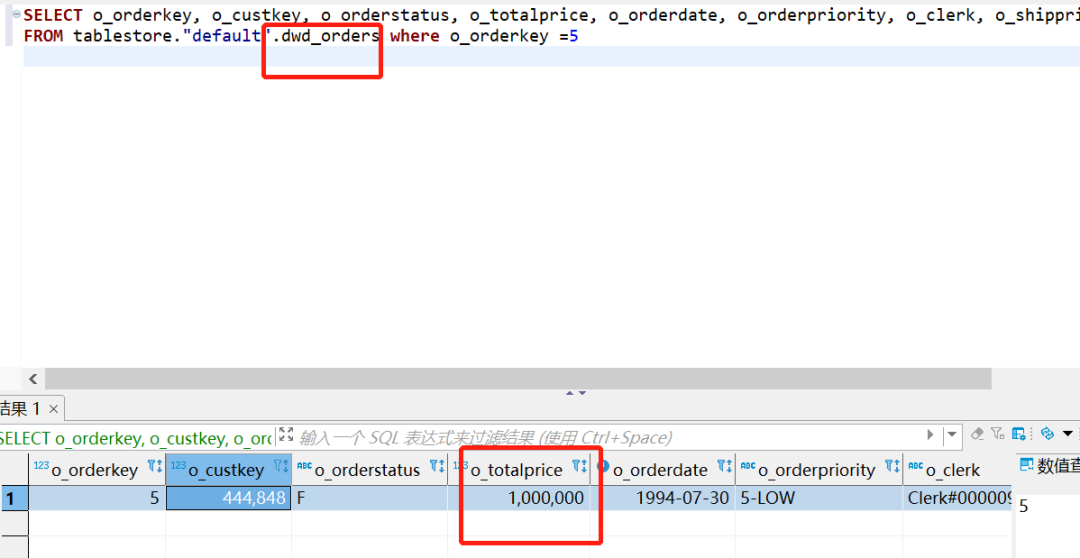
Task: Click the filter/sort icon on o_orderstatus column
Action: [437, 468]
